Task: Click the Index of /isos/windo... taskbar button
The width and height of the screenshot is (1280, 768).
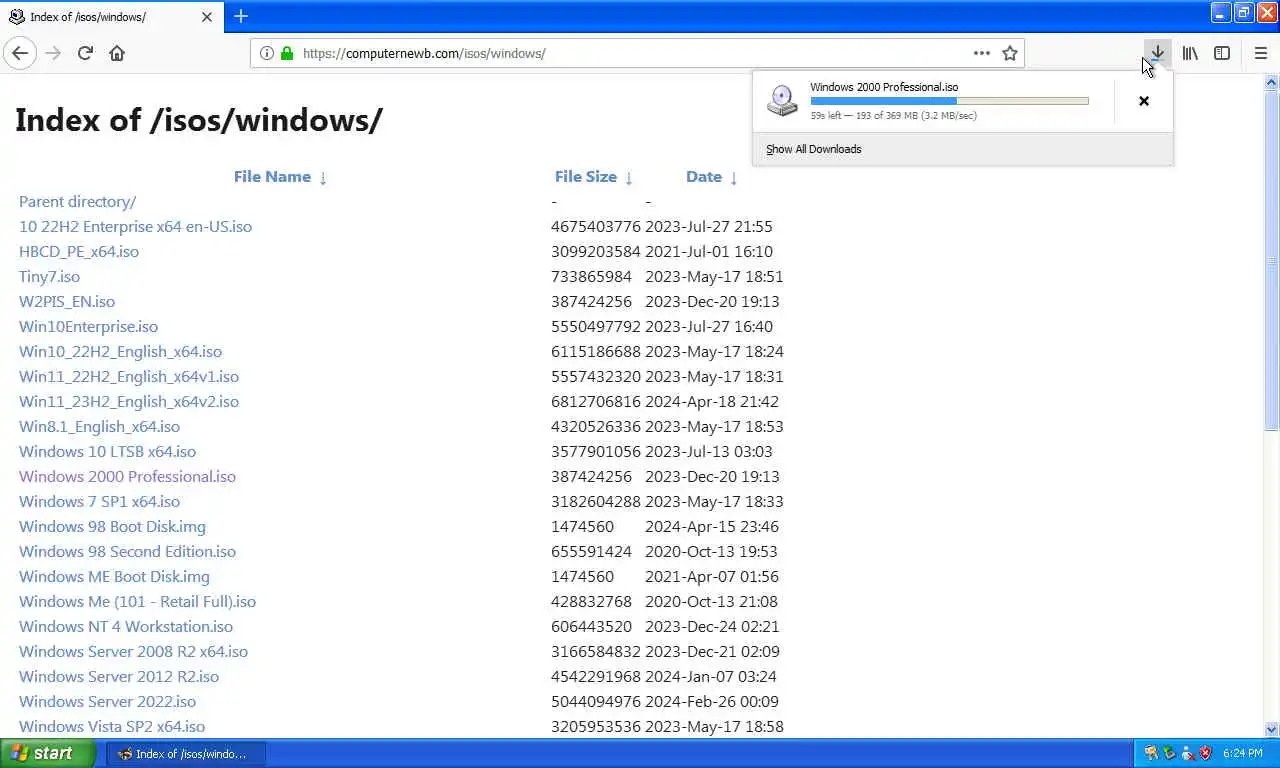Action: pos(186,754)
